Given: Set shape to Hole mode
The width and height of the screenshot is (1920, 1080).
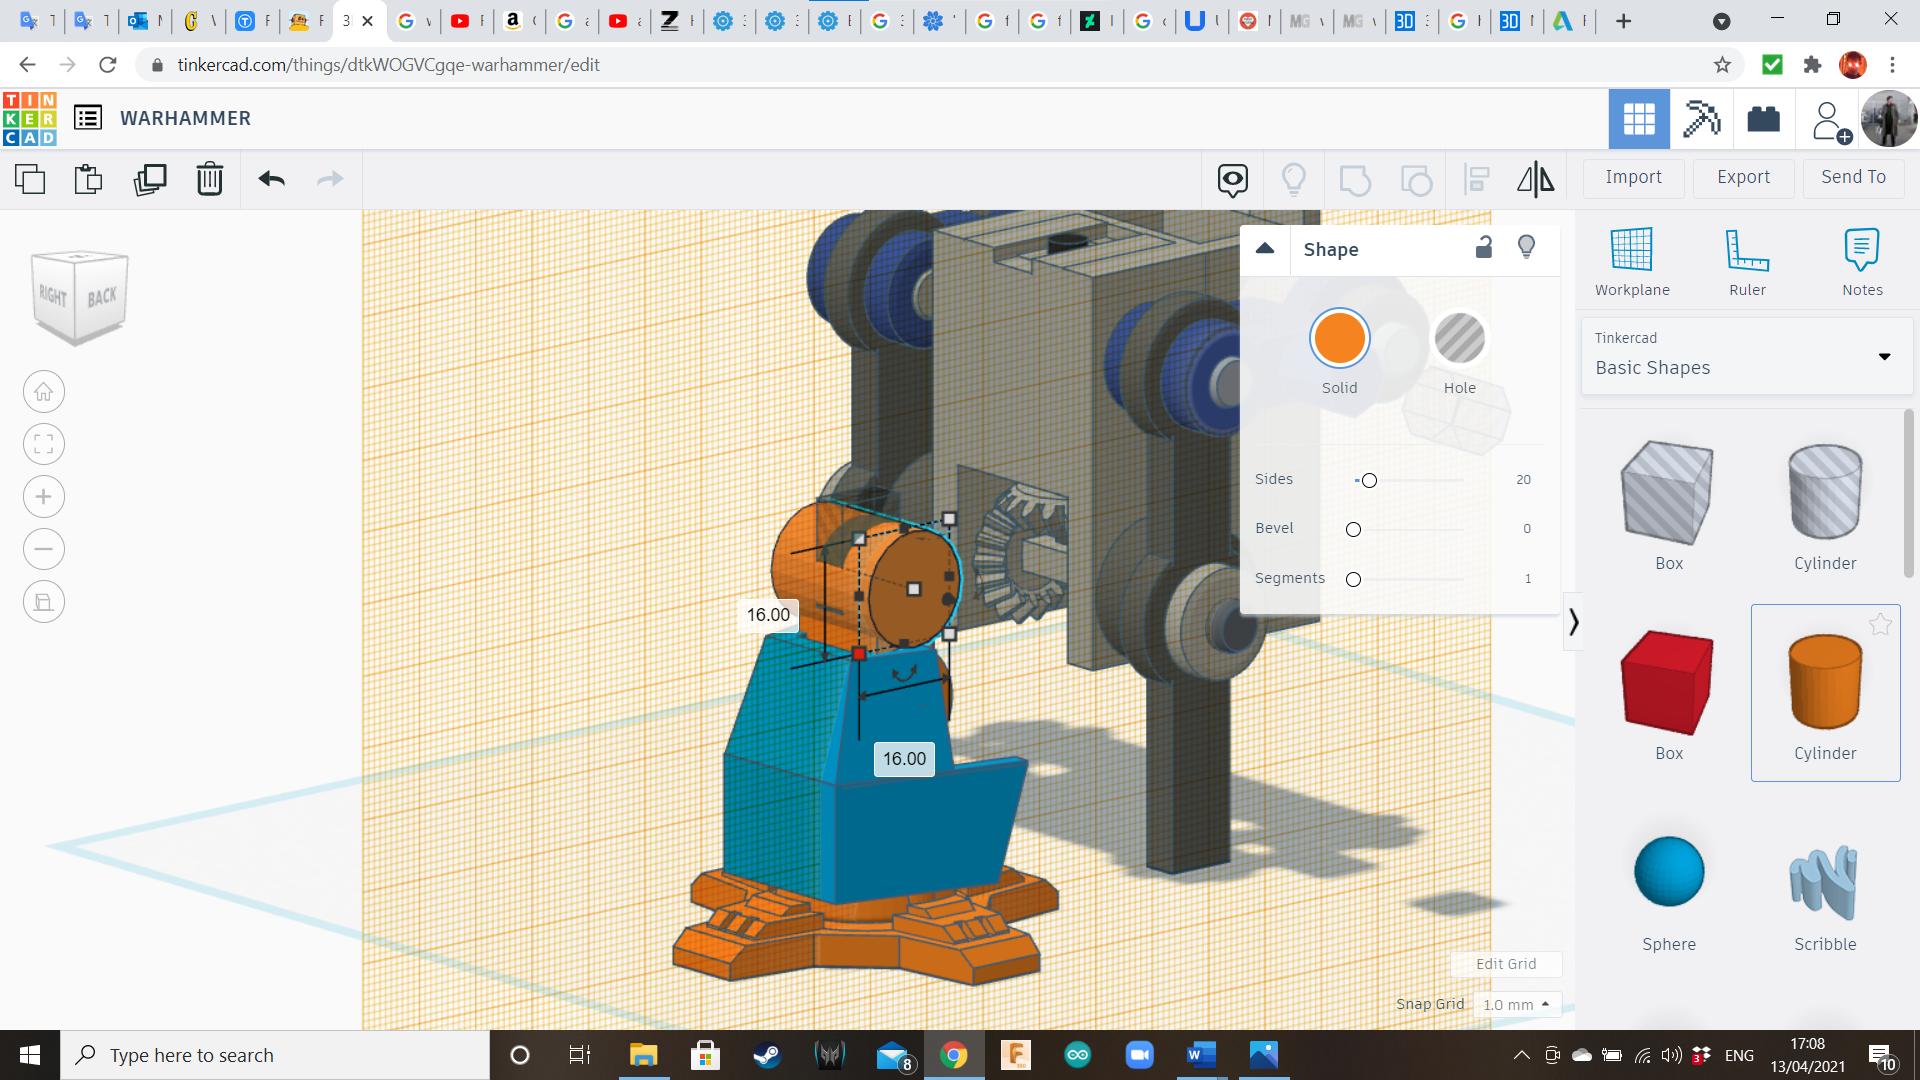Looking at the screenshot, I should pyautogui.click(x=1459, y=340).
